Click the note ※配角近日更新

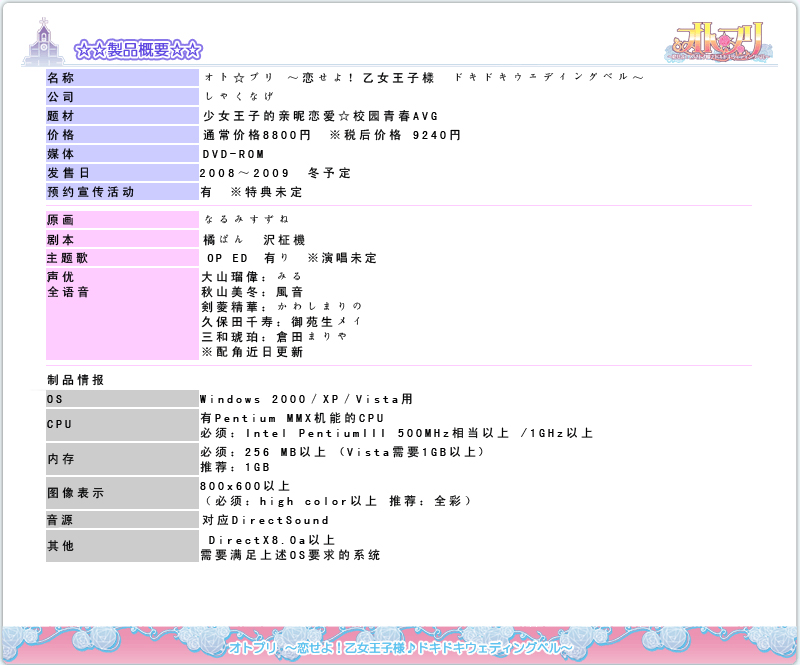pyautogui.click(x=252, y=352)
